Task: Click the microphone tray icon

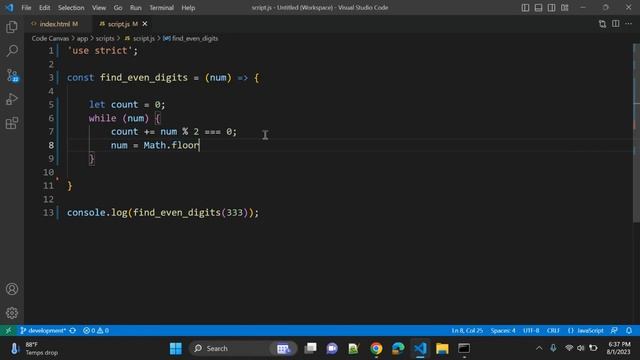Action: coord(553,348)
